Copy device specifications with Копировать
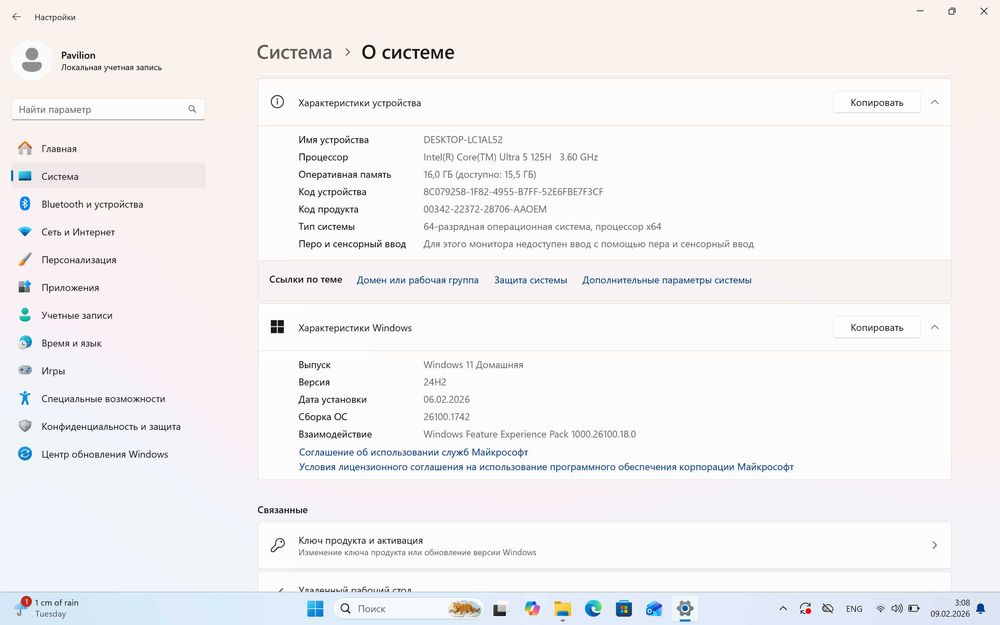The width and height of the screenshot is (1000, 625). click(876, 102)
